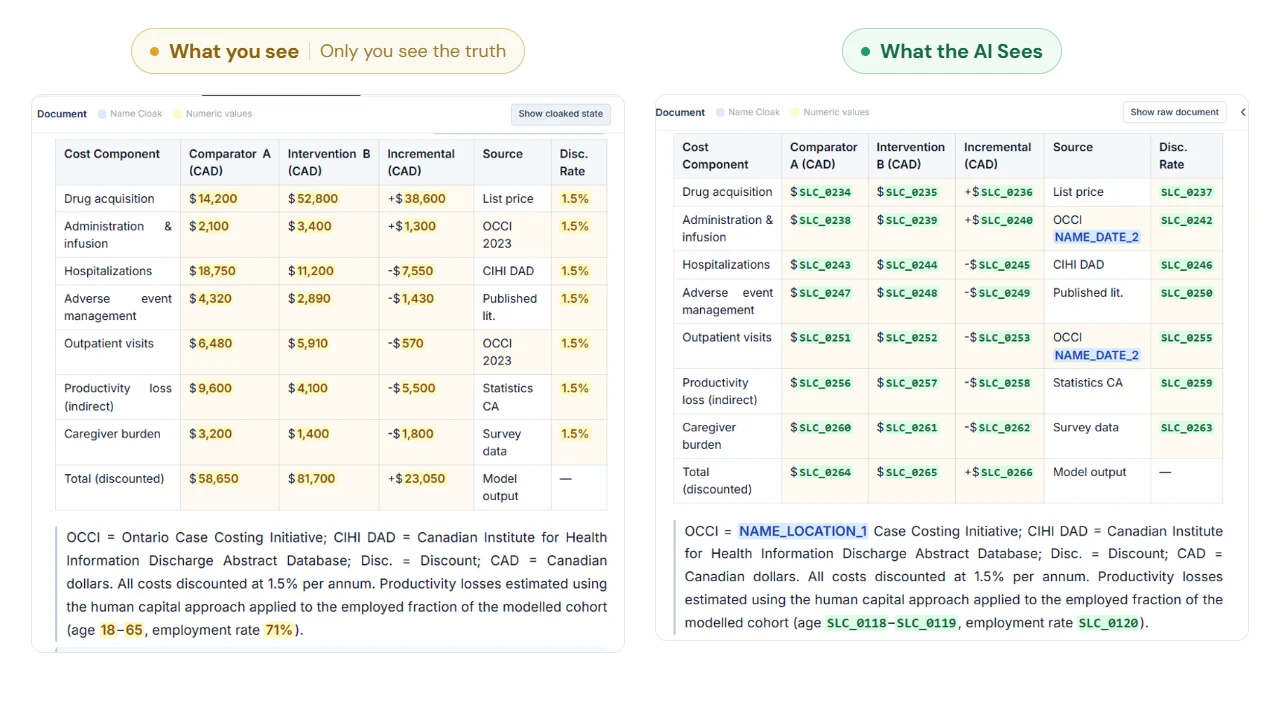Click the Show cloaked state button
This screenshot has height=720, width=1280.
pos(560,114)
